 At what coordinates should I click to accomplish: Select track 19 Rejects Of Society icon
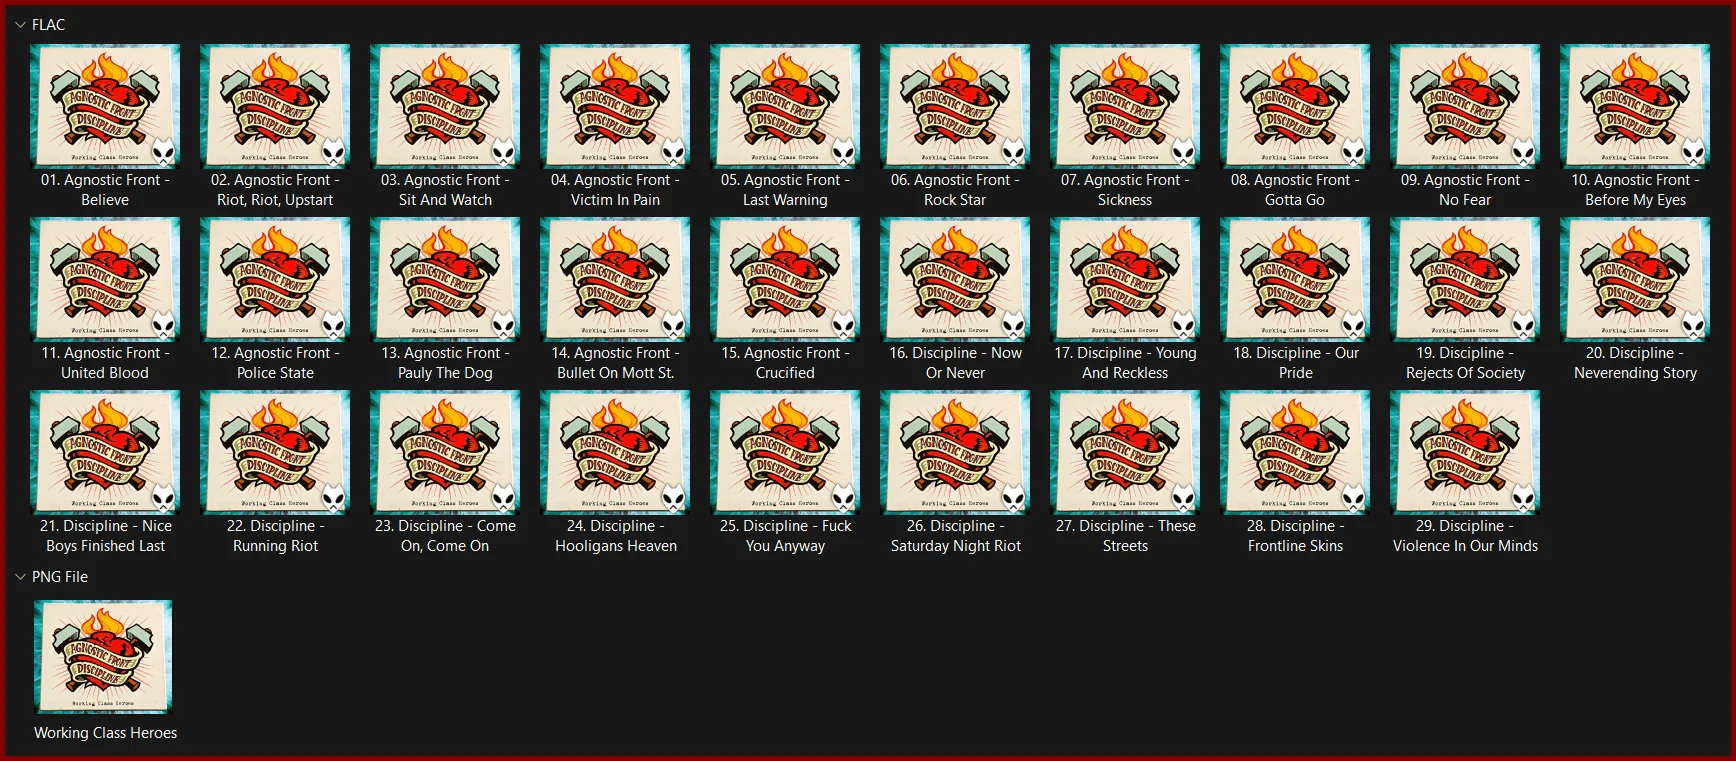(1465, 279)
